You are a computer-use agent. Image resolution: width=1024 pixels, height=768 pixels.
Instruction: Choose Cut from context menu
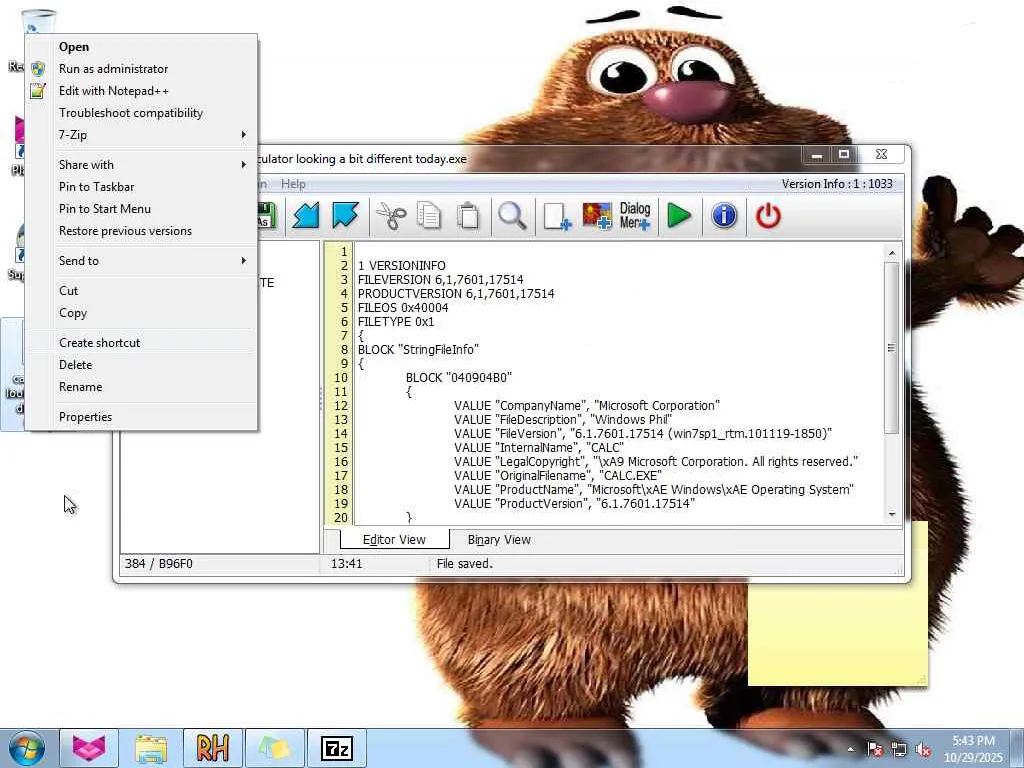tap(142, 291)
